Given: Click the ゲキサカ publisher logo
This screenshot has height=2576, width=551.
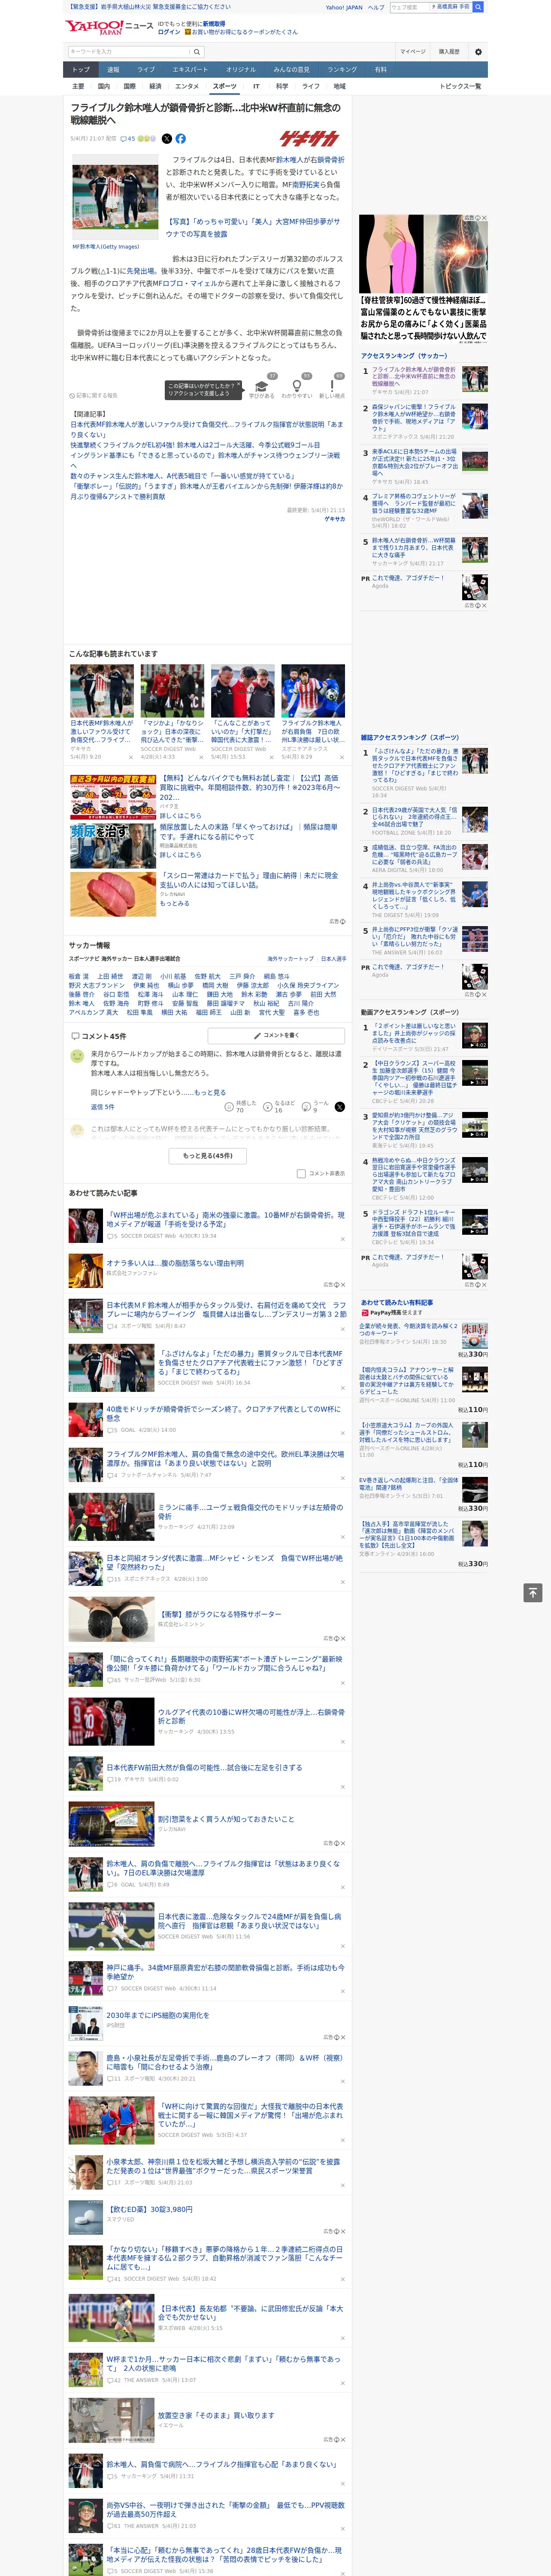Looking at the screenshot, I should (x=309, y=139).
